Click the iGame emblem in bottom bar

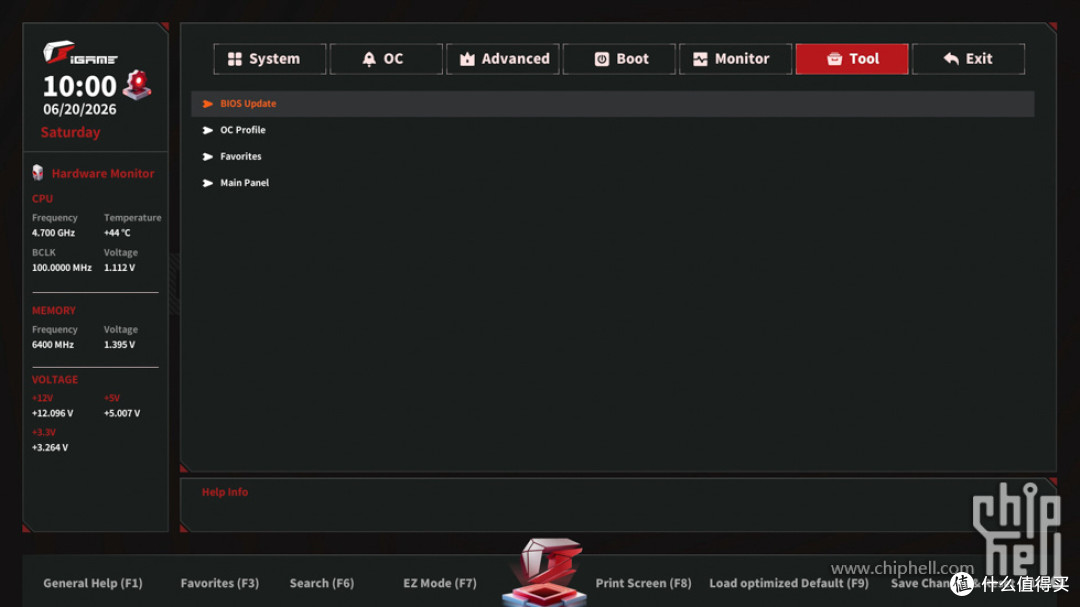[x=544, y=571]
